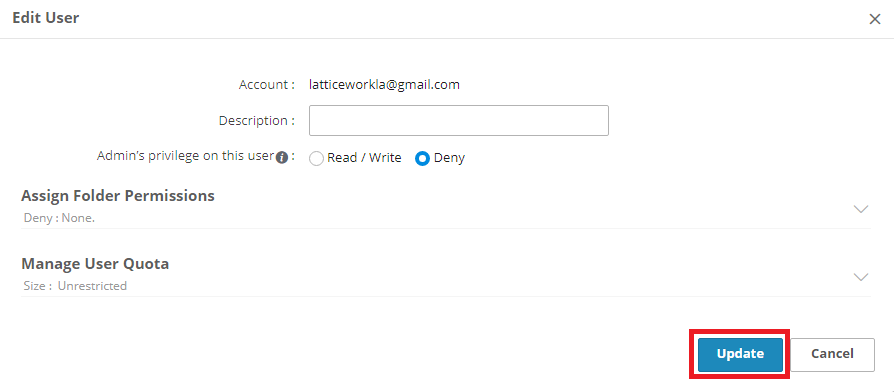Screen dimensions: 894x392
Task: Select the Read / Write radio button
Action: point(316,158)
